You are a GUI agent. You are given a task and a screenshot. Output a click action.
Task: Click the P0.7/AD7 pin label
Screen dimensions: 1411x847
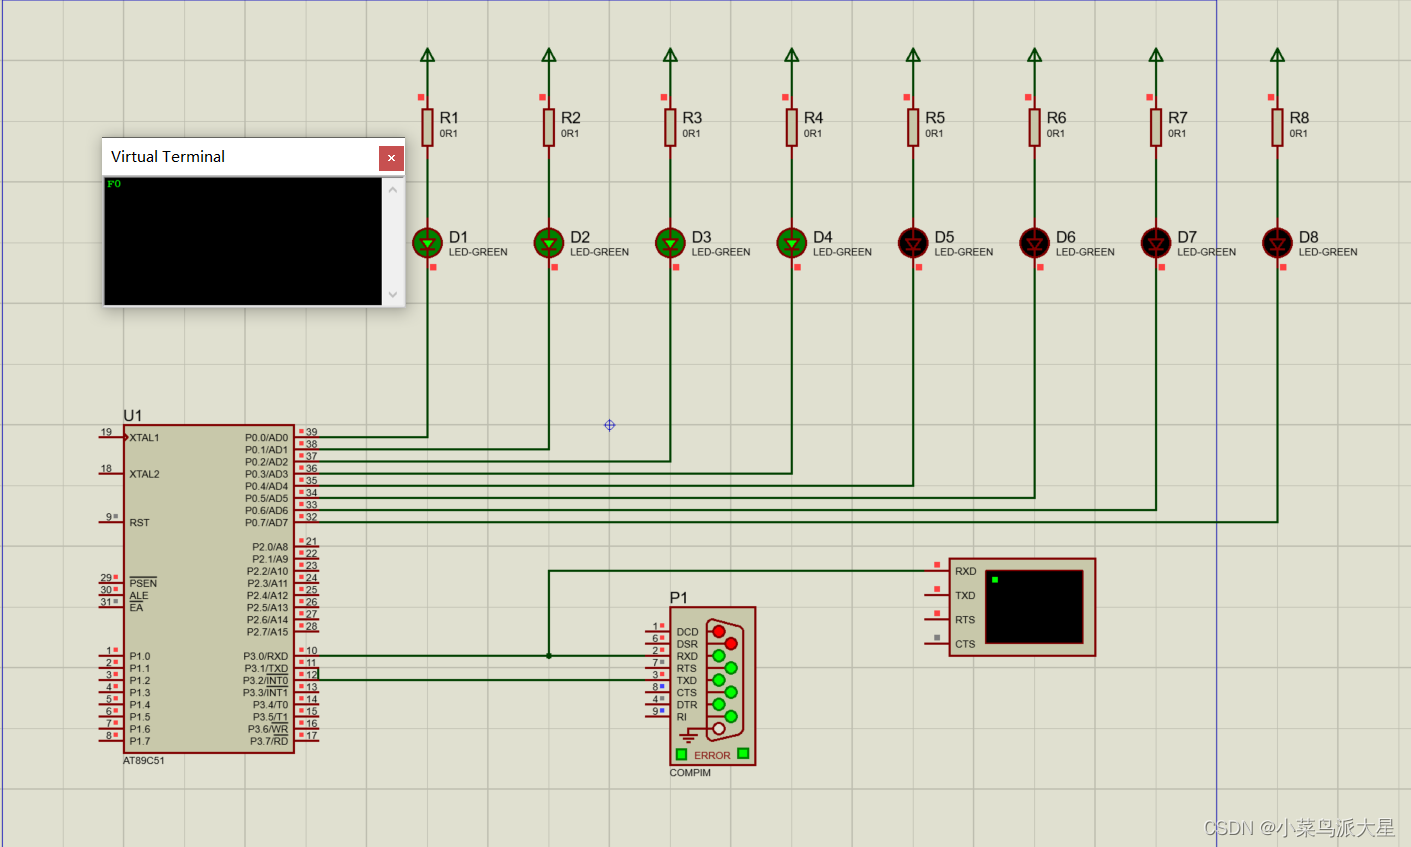coord(266,523)
